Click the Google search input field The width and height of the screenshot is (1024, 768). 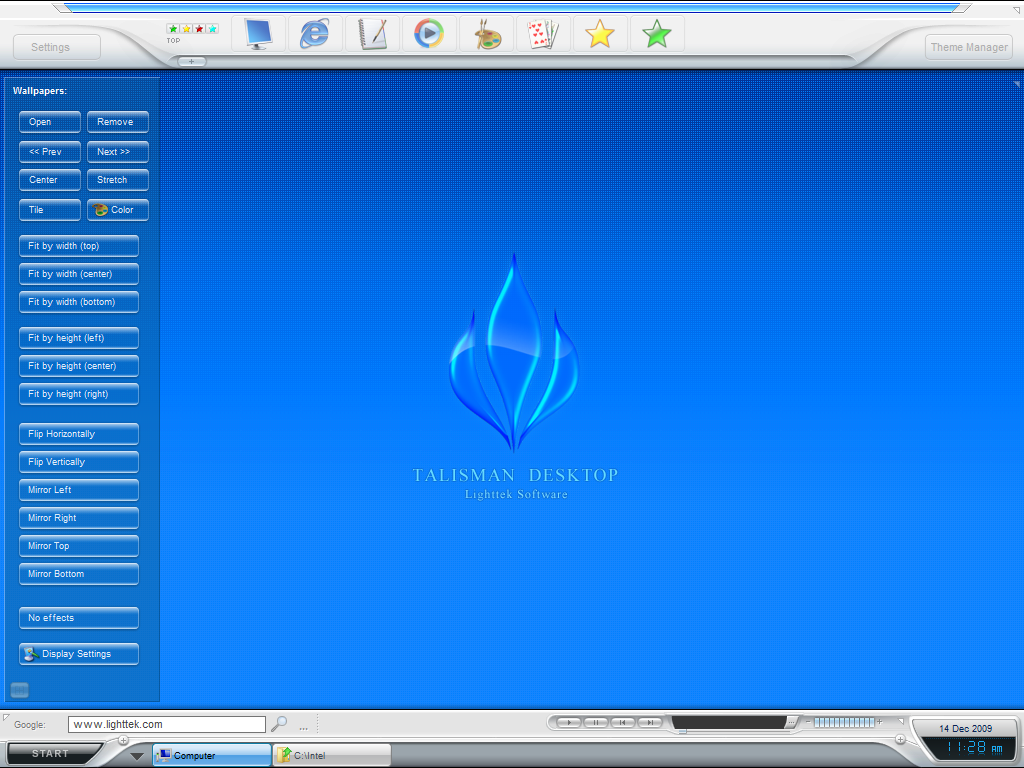(x=166, y=724)
